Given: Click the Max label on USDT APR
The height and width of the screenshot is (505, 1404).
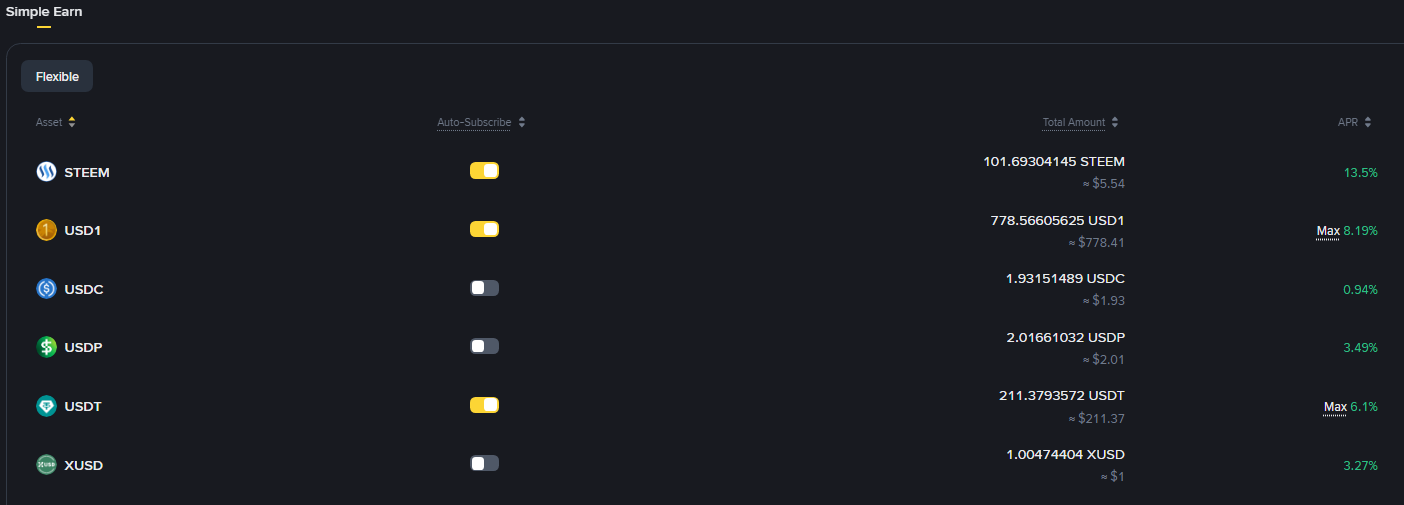Looking at the screenshot, I should click(x=1335, y=407).
